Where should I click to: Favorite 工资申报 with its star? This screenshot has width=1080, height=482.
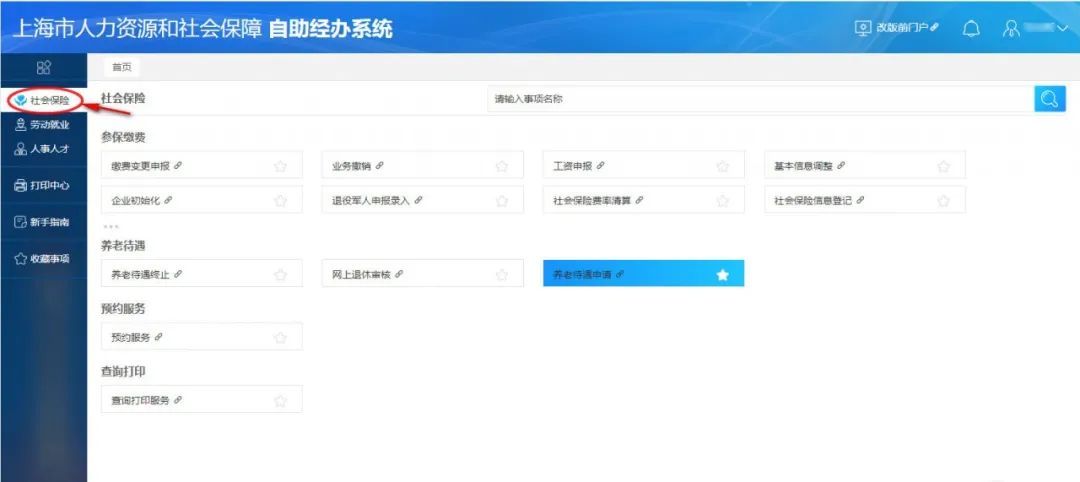(723, 166)
